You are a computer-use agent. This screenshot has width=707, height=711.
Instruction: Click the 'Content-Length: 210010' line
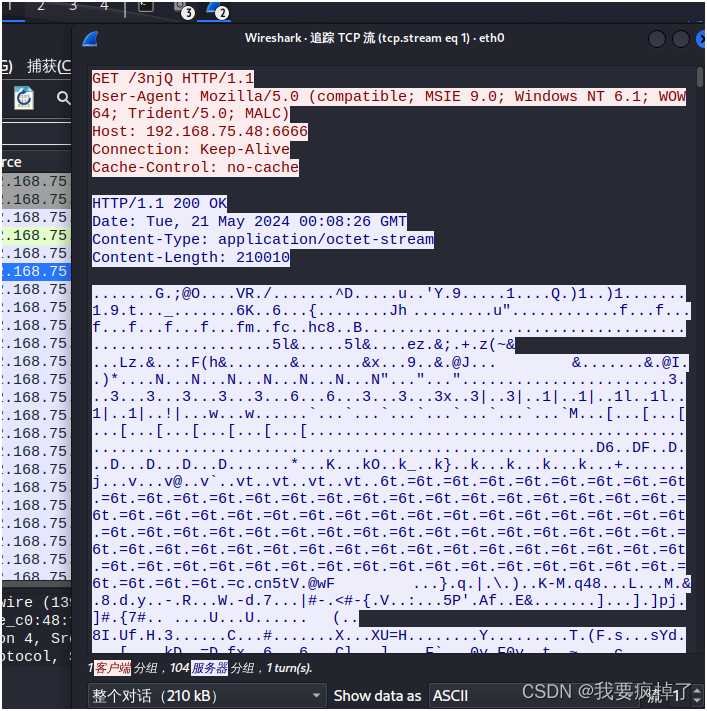point(191,258)
